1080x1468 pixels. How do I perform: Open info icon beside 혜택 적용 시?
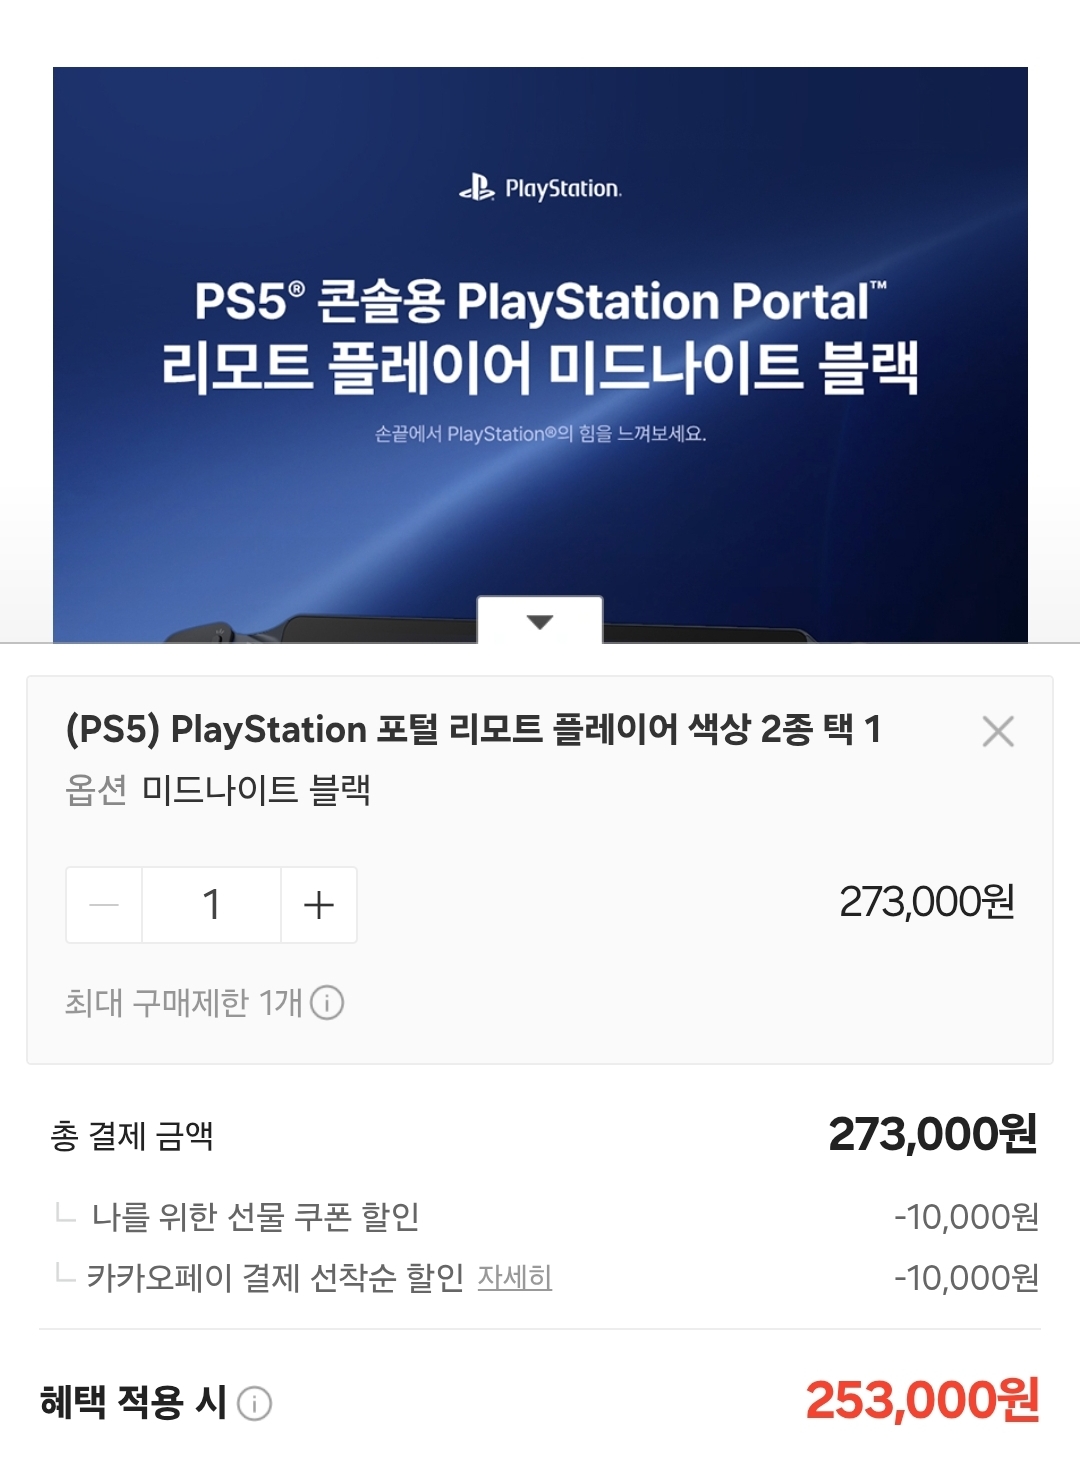[x=254, y=1404]
